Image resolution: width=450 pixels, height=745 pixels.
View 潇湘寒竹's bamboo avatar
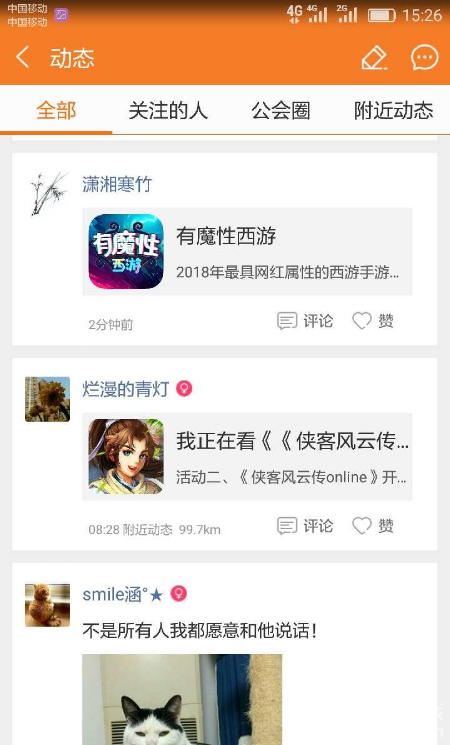click(48, 194)
